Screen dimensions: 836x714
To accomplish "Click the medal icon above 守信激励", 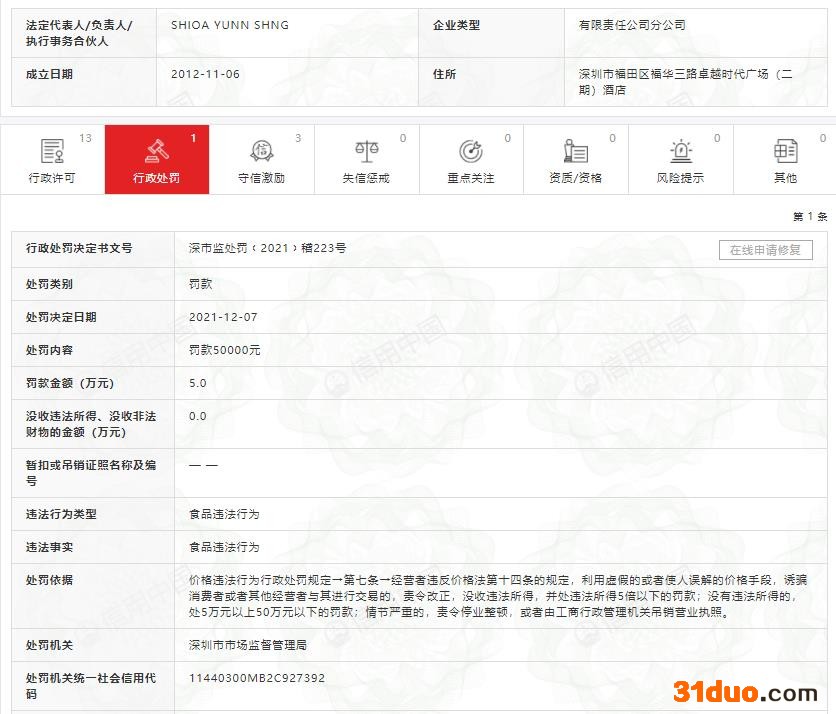I will [261, 151].
